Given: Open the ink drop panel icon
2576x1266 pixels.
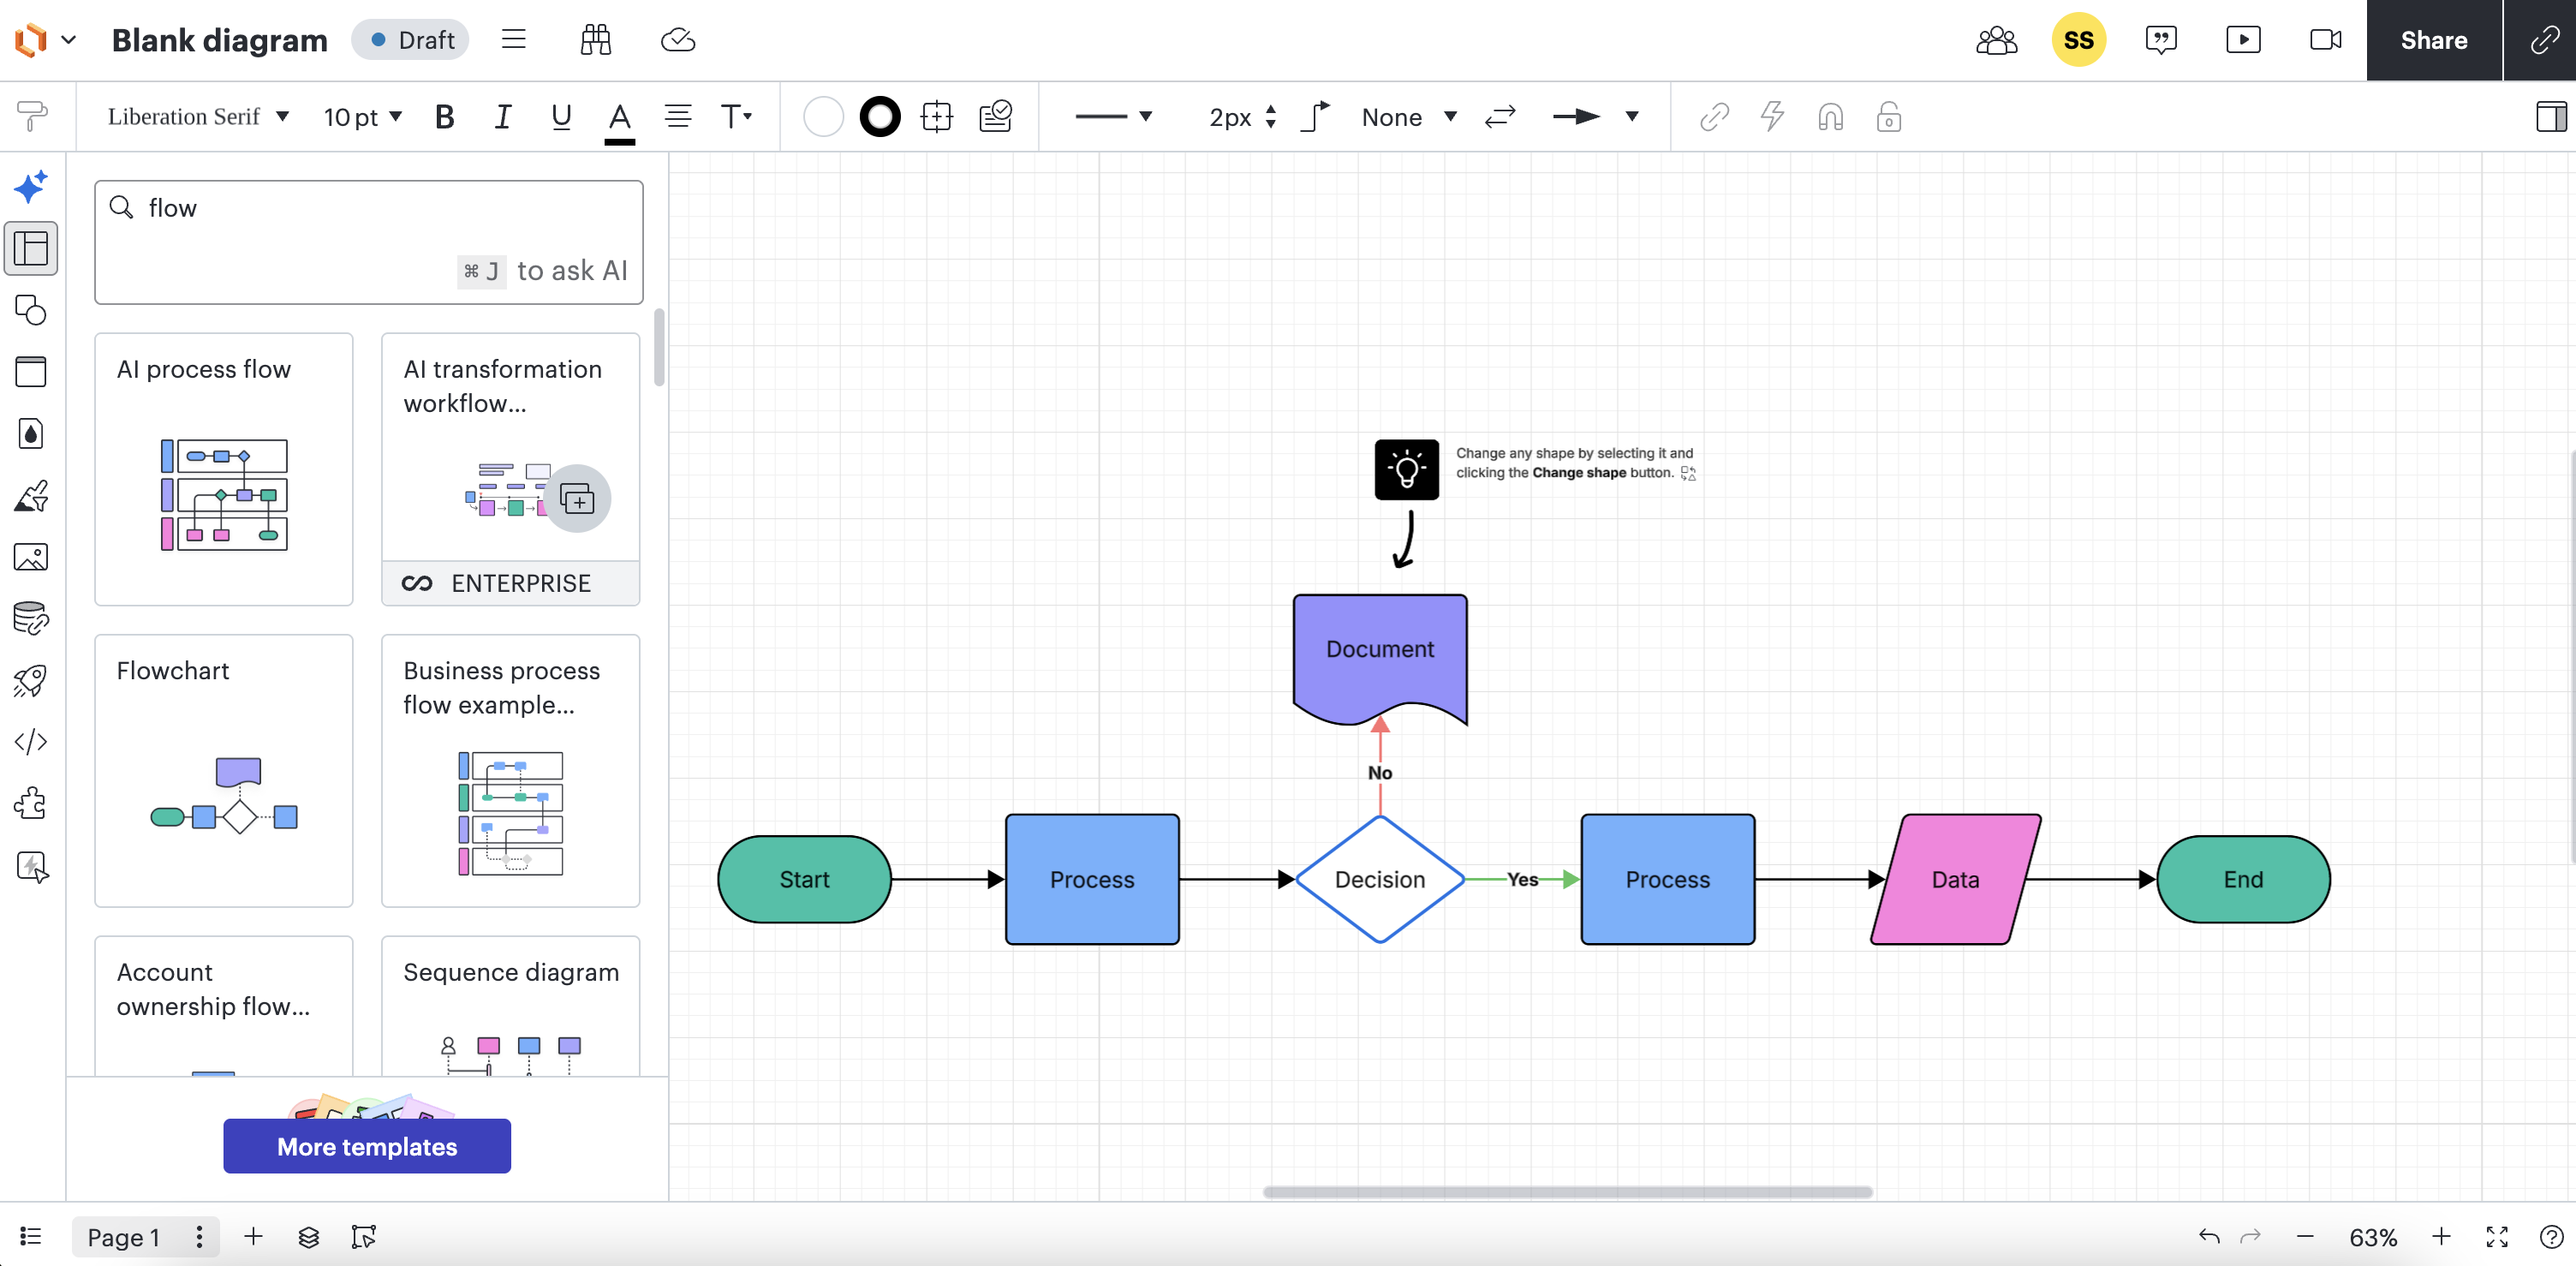Looking at the screenshot, I should click(x=31, y=434).
